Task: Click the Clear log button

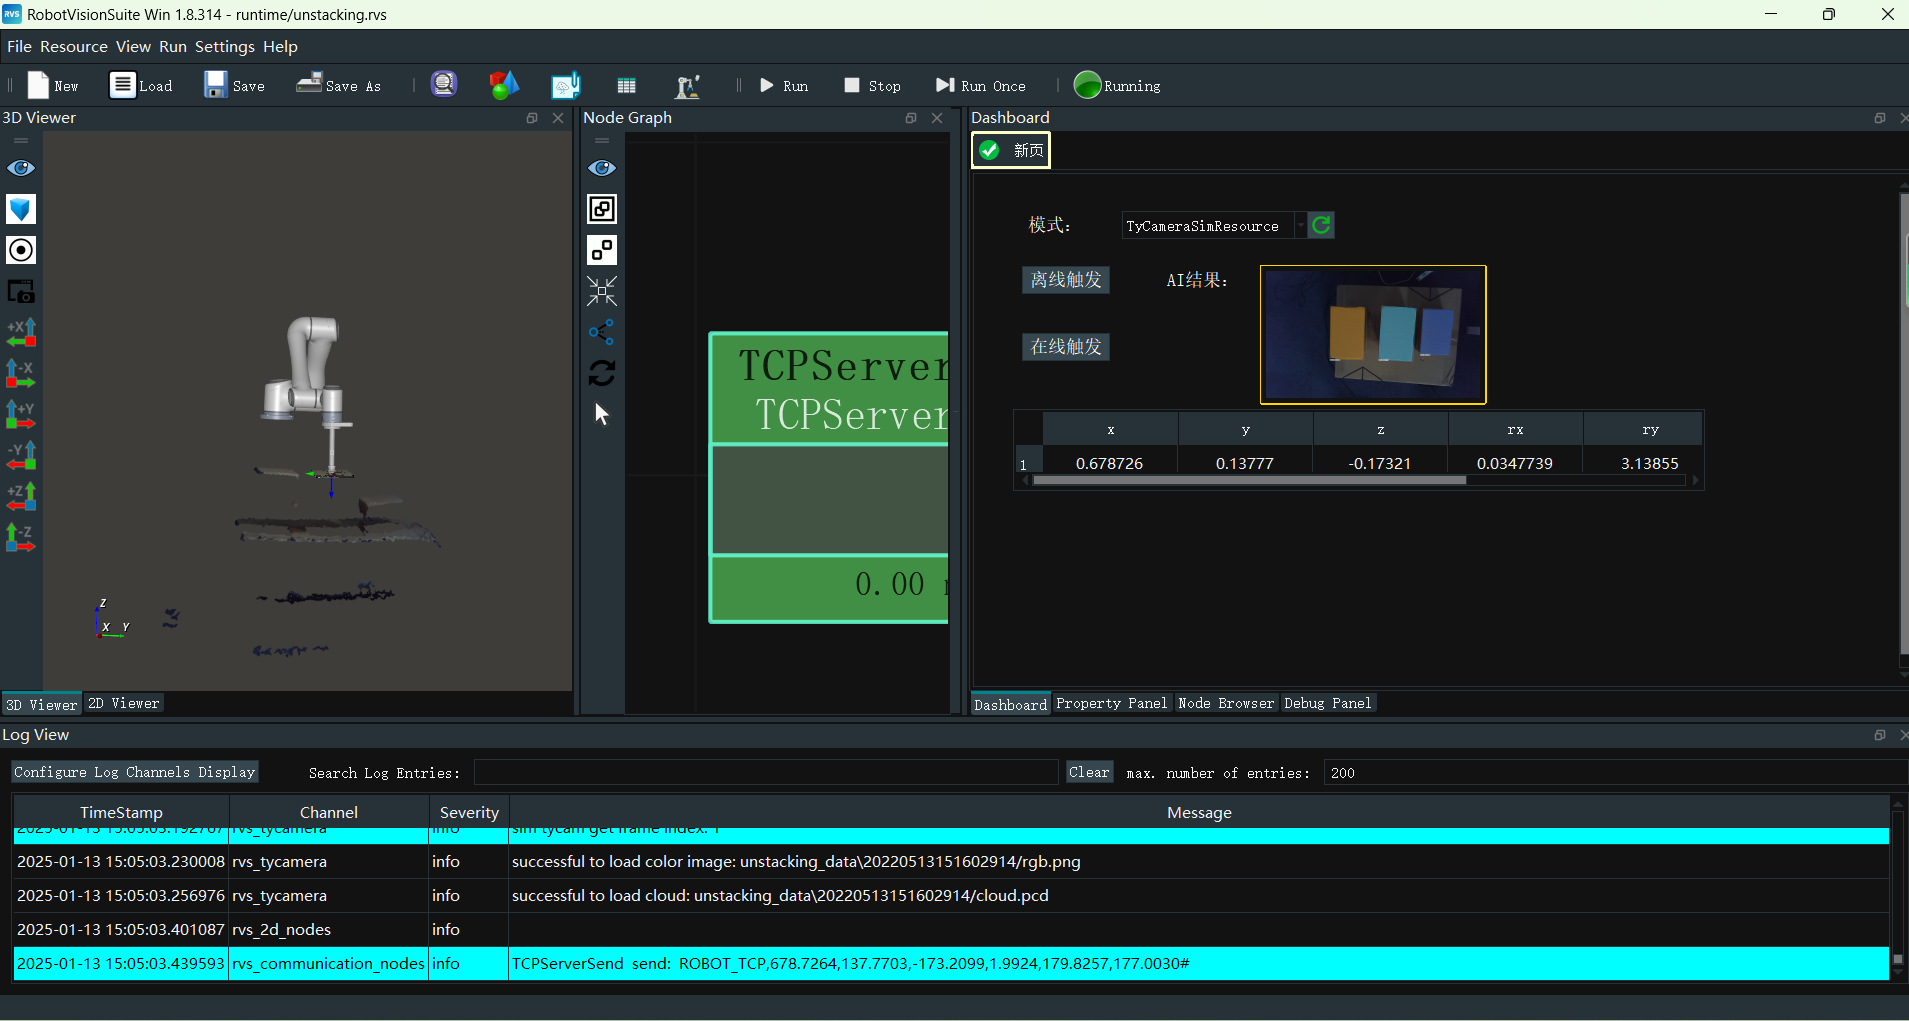Action: click(x=1089, y=772)
